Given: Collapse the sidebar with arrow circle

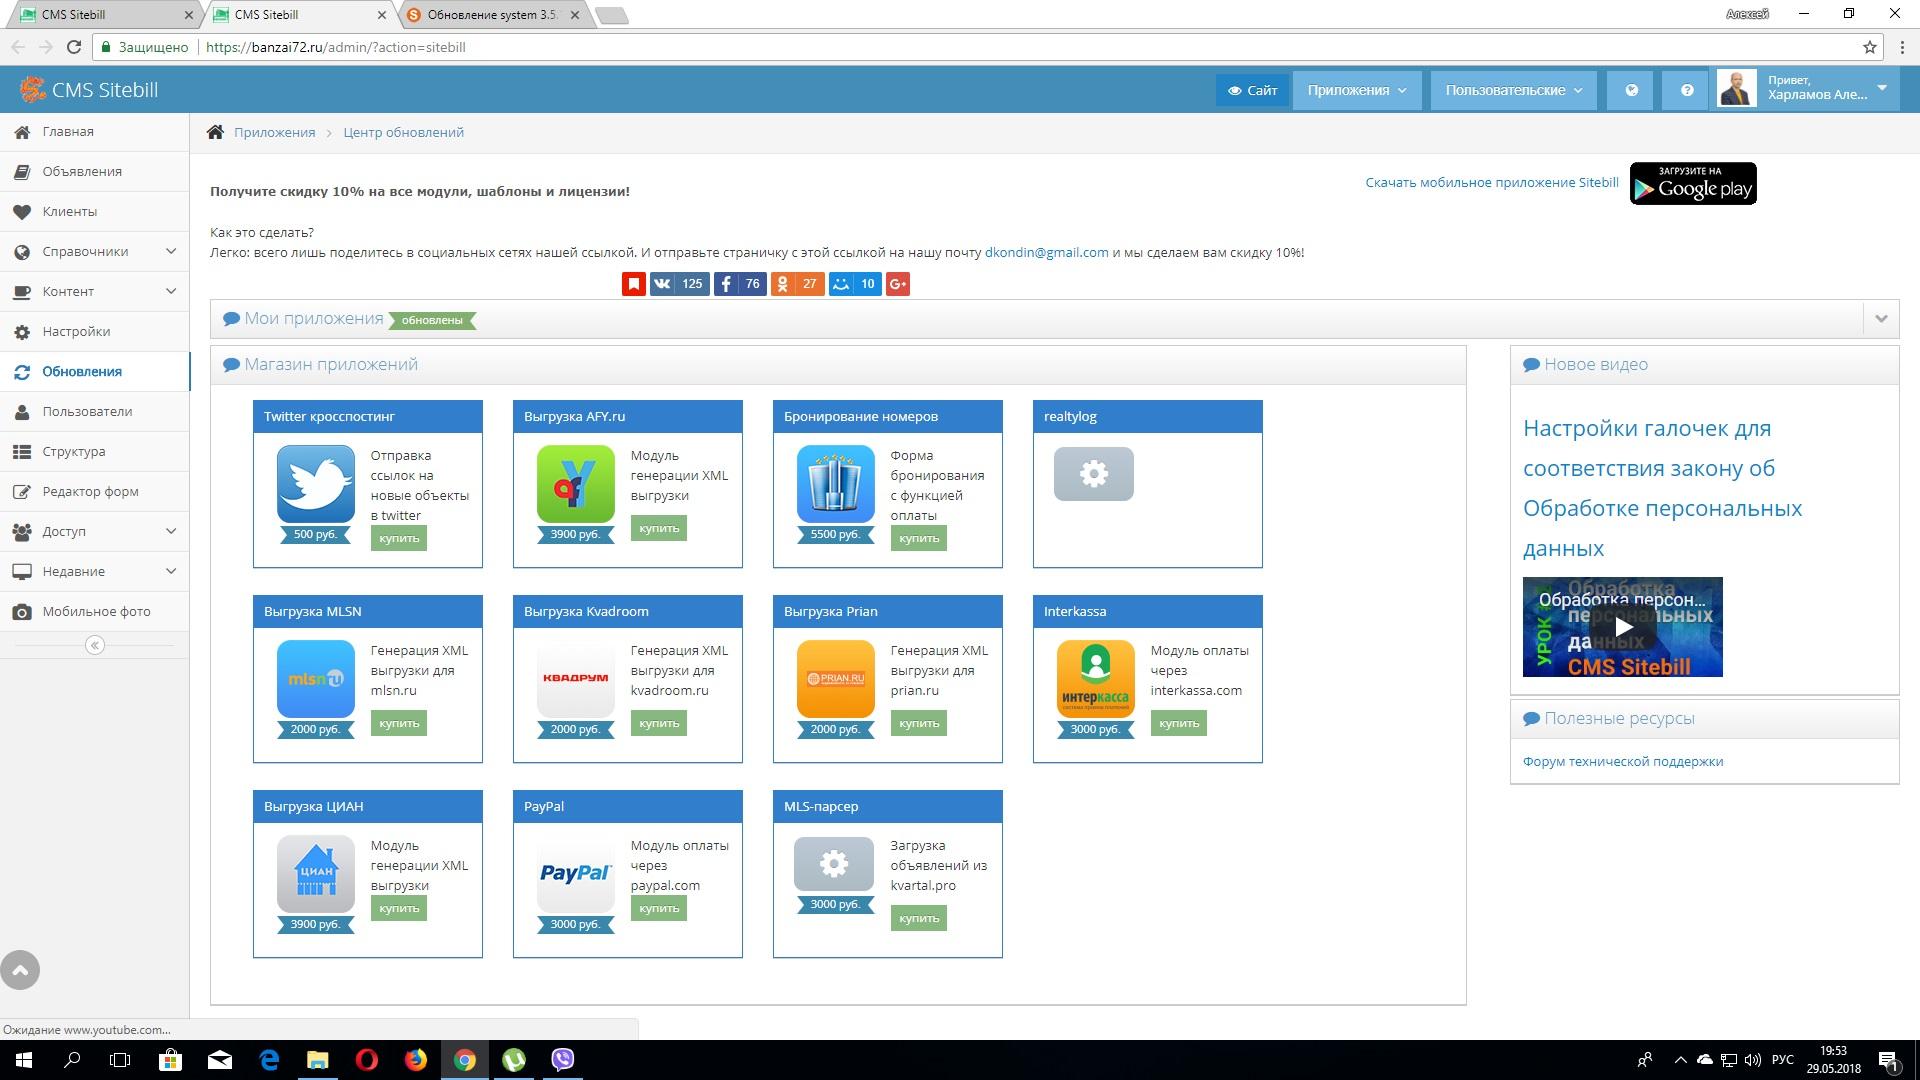Looking at the screenshot, I should (95, 645).
